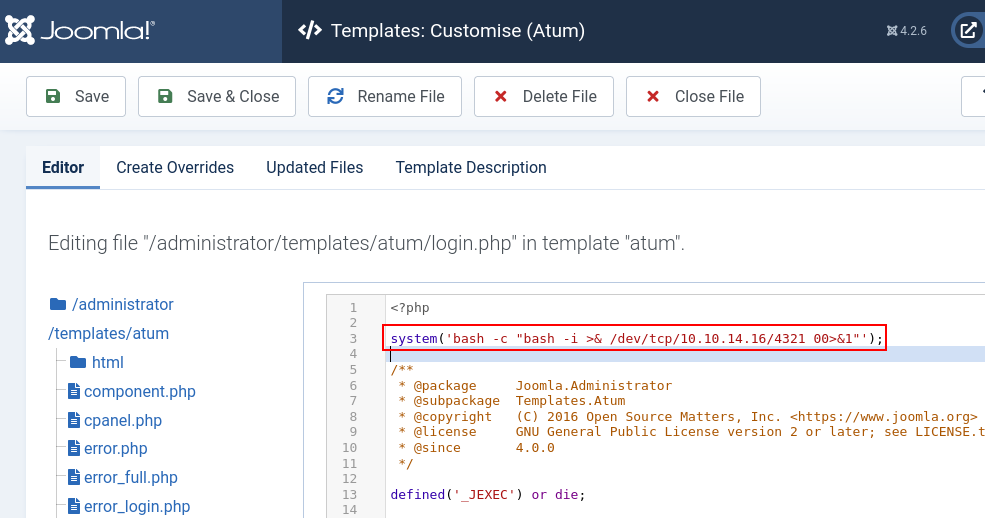985x518 pixels.
Task: Click the @package Joomla.Administrator comment line
Action: tap(535, 385)
